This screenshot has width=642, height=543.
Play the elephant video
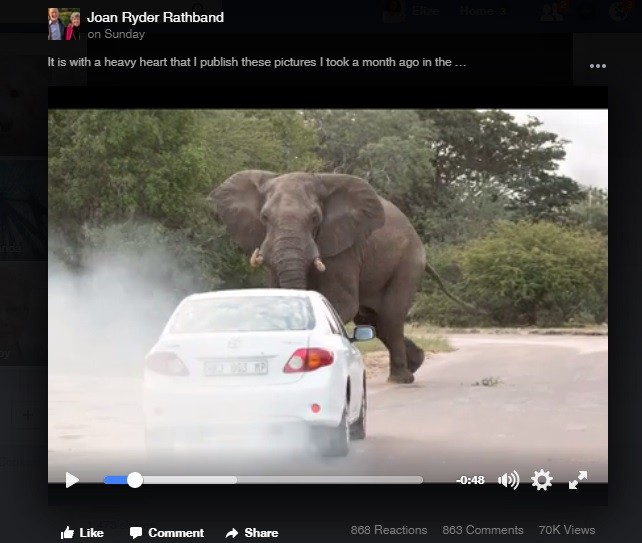pos(72,480)
